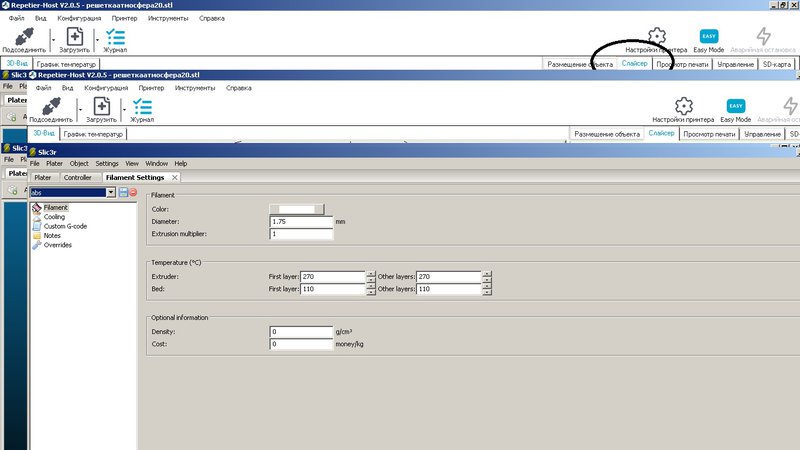Click the Diameter input field
Image resolution: width=800 pixels, height=450 pixels.
click(301, 221)
